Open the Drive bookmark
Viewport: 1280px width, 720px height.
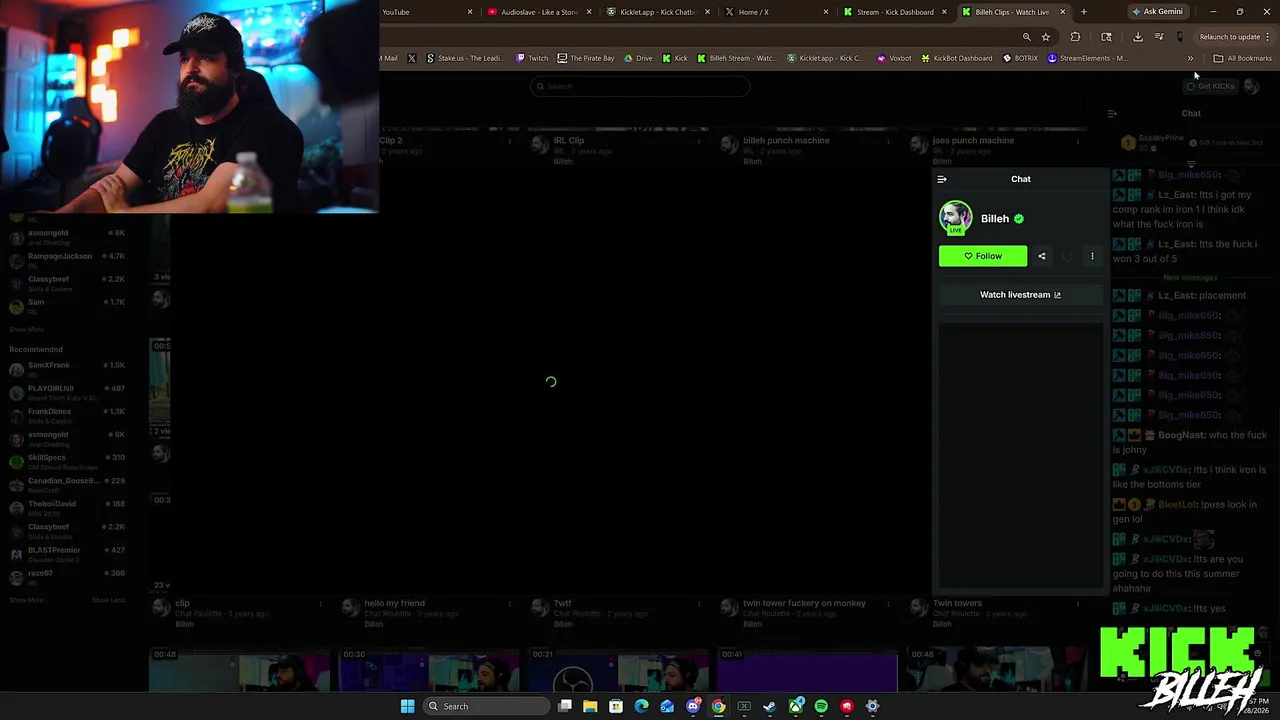point(638,58)
